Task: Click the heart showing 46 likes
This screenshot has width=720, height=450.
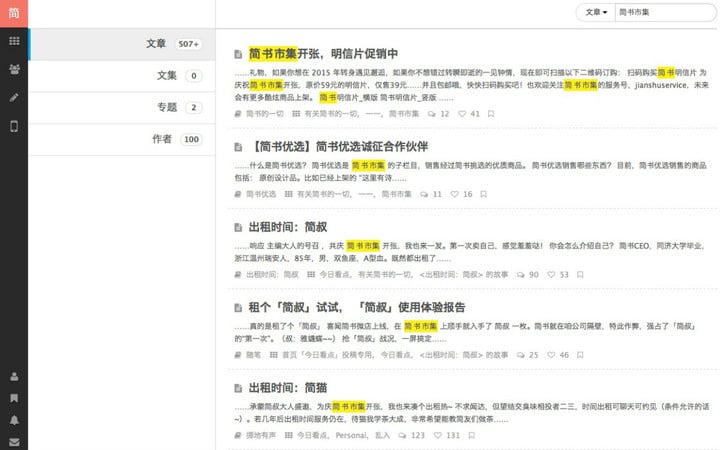Action: coord(551,355)
